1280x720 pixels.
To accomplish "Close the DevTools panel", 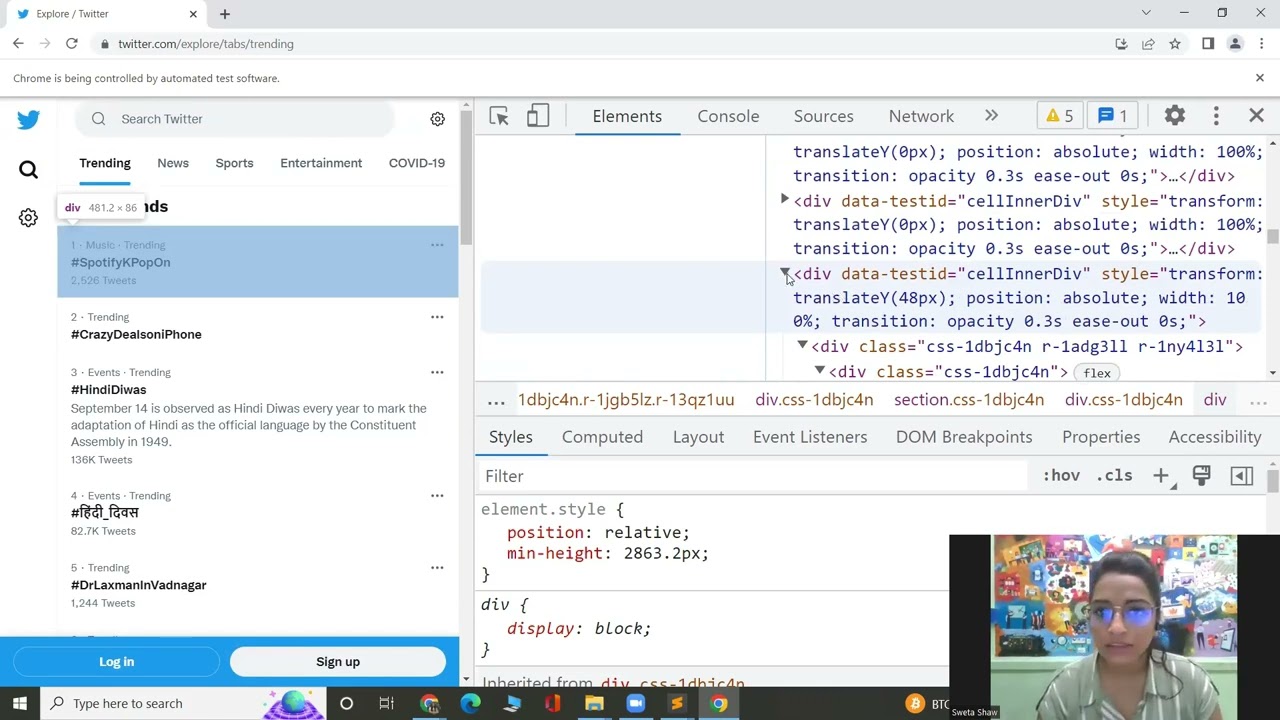I will (x=1257, y=116).
